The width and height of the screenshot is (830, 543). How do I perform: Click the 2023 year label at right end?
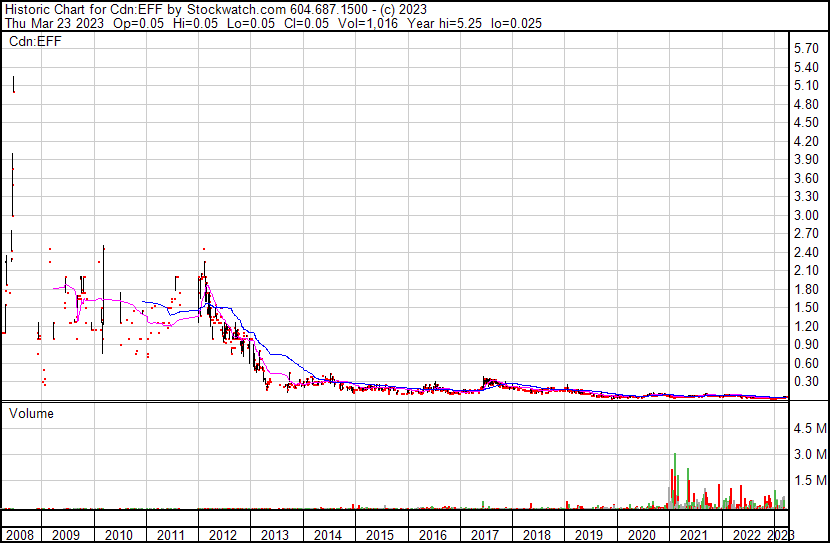click(780, 535)
